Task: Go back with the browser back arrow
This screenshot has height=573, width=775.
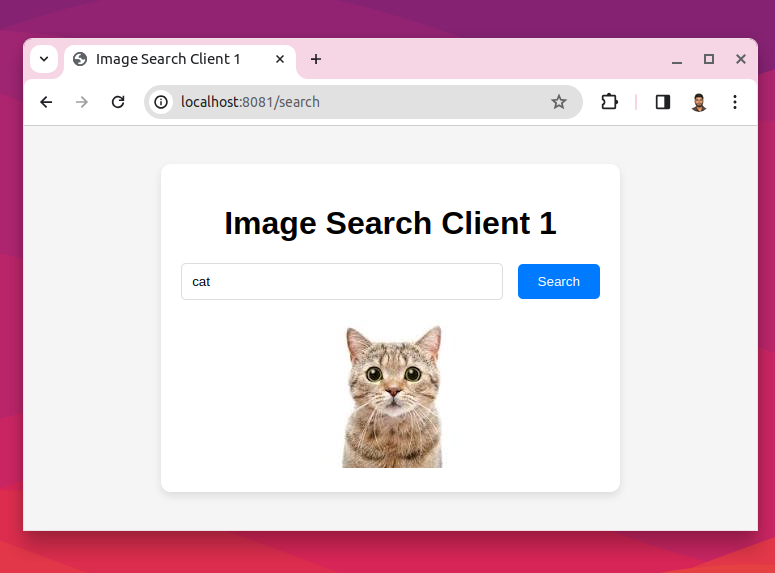Action: (46, 102)
